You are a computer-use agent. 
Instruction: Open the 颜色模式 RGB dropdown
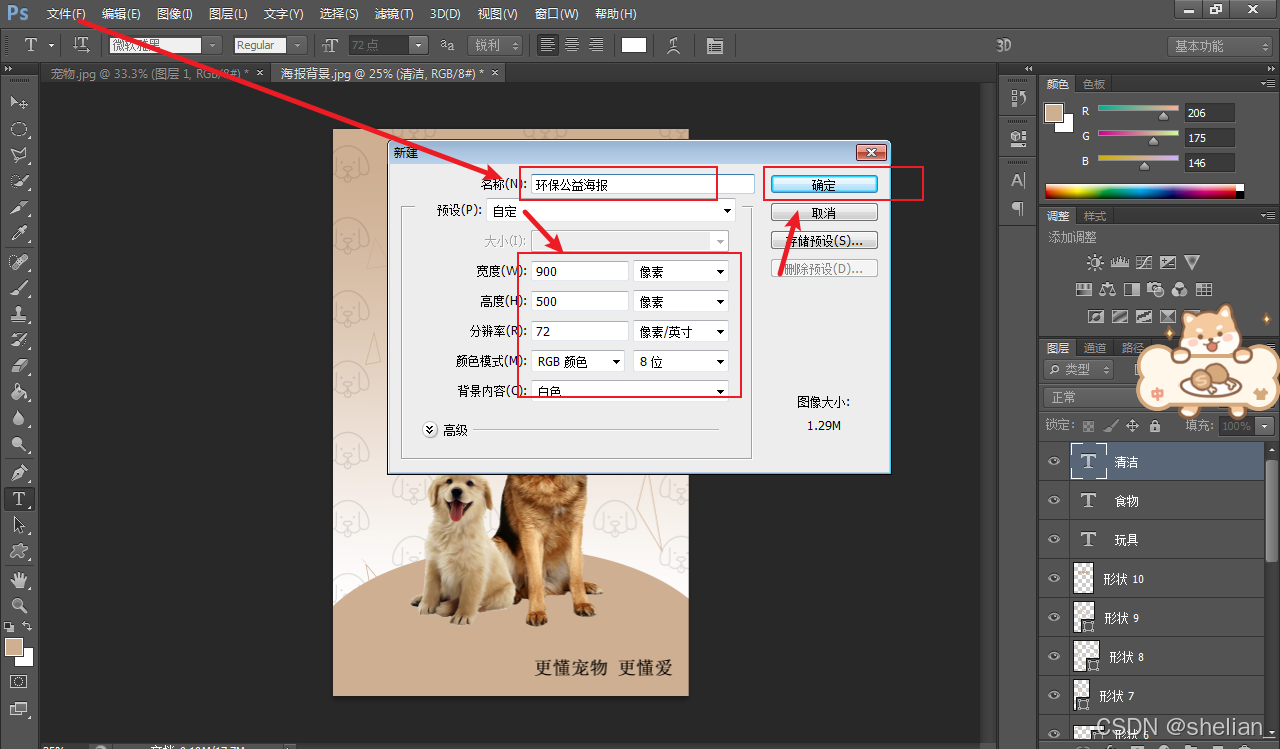pyautogui.click(x=578, y=361)
